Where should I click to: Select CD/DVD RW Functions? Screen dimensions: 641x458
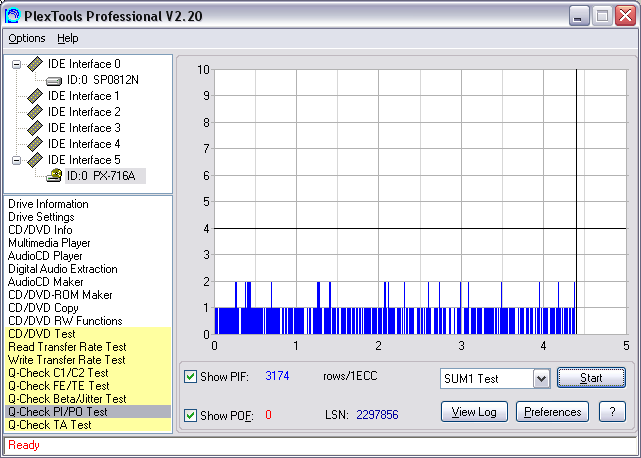pos(65,321)
